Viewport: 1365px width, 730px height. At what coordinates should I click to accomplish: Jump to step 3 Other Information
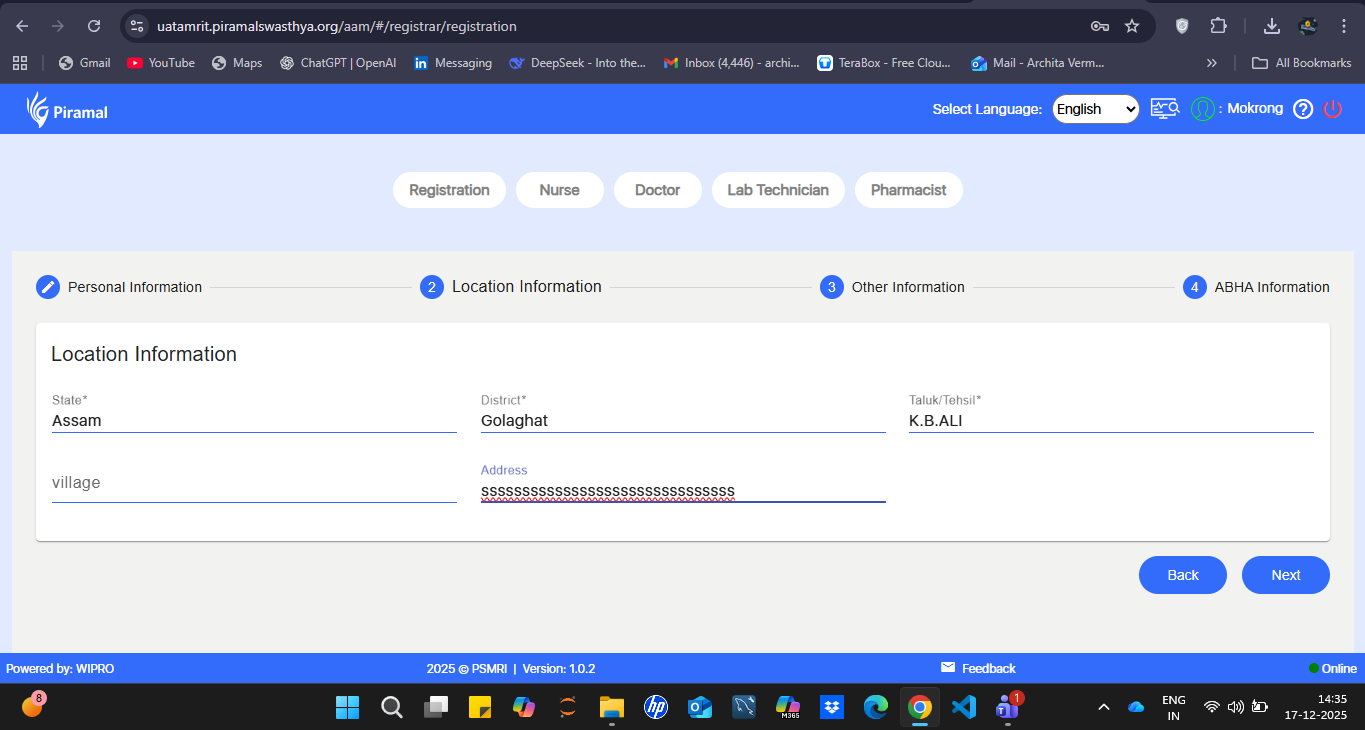click(x=894, y=287)
